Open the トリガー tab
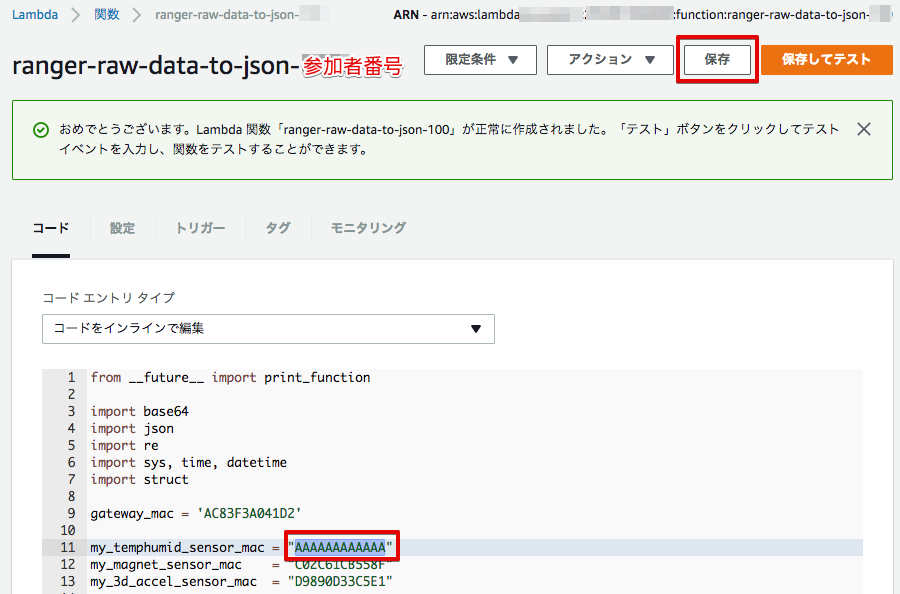The image size is (900, 594). (200, 228)
